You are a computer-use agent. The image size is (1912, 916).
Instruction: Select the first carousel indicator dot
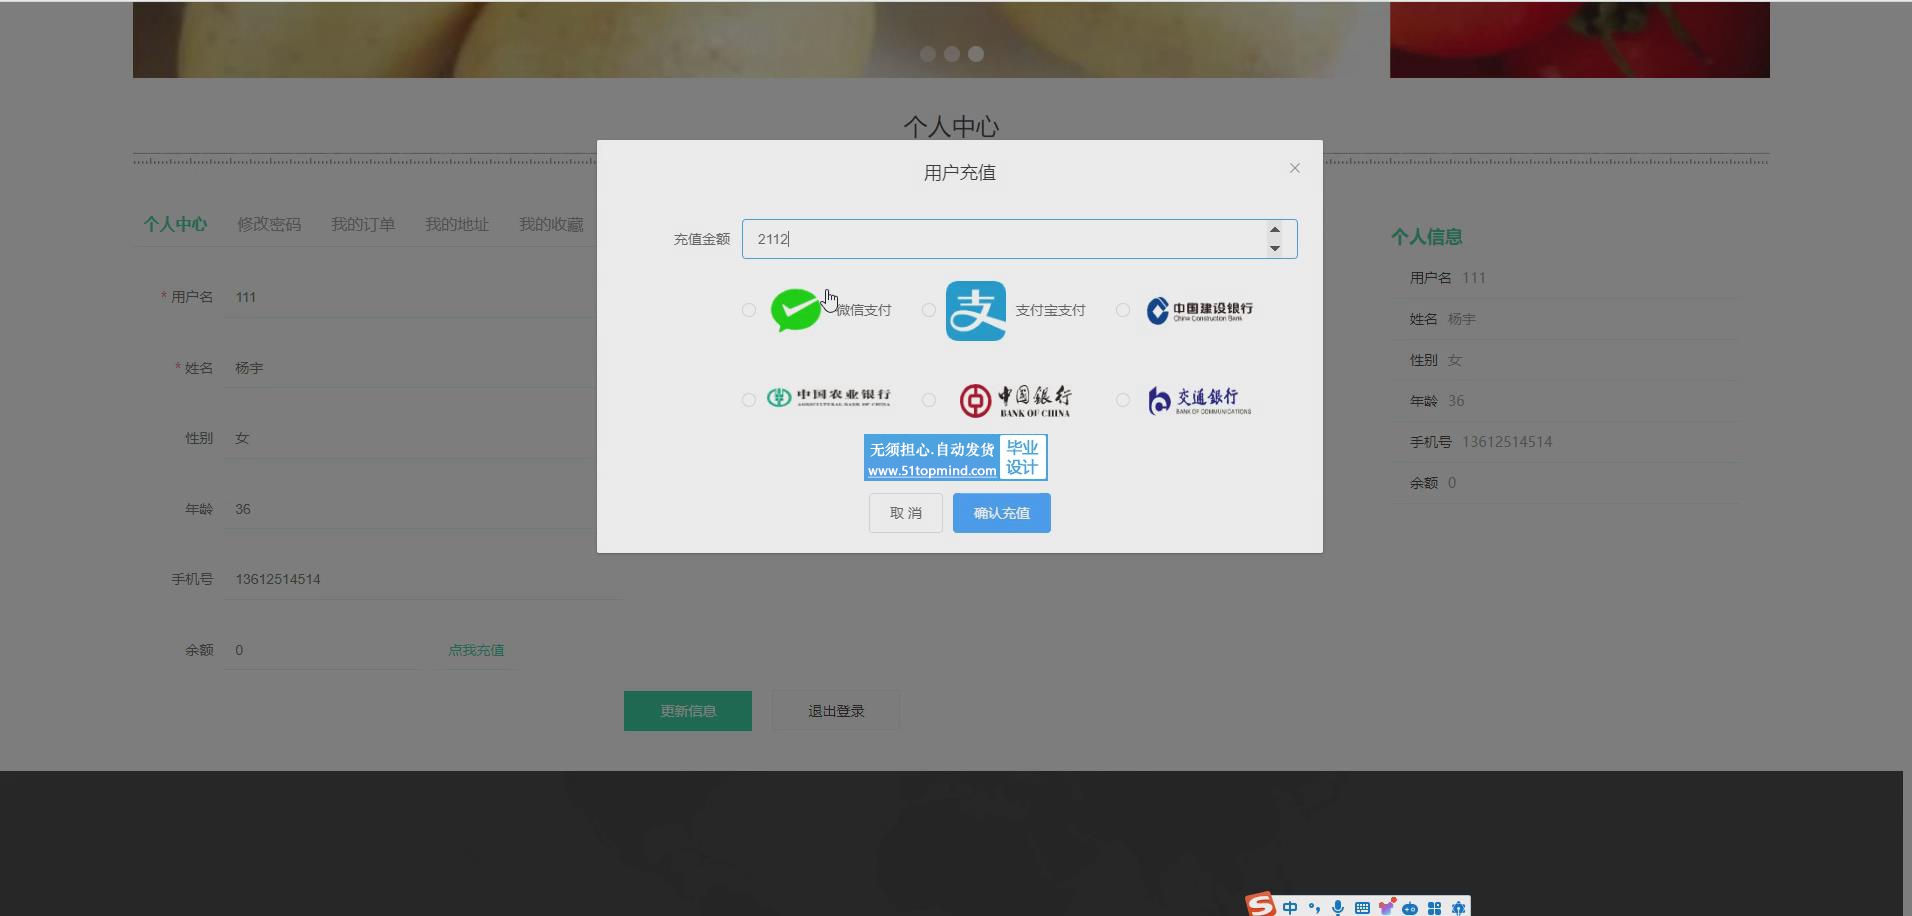click(x=928, y=54)
